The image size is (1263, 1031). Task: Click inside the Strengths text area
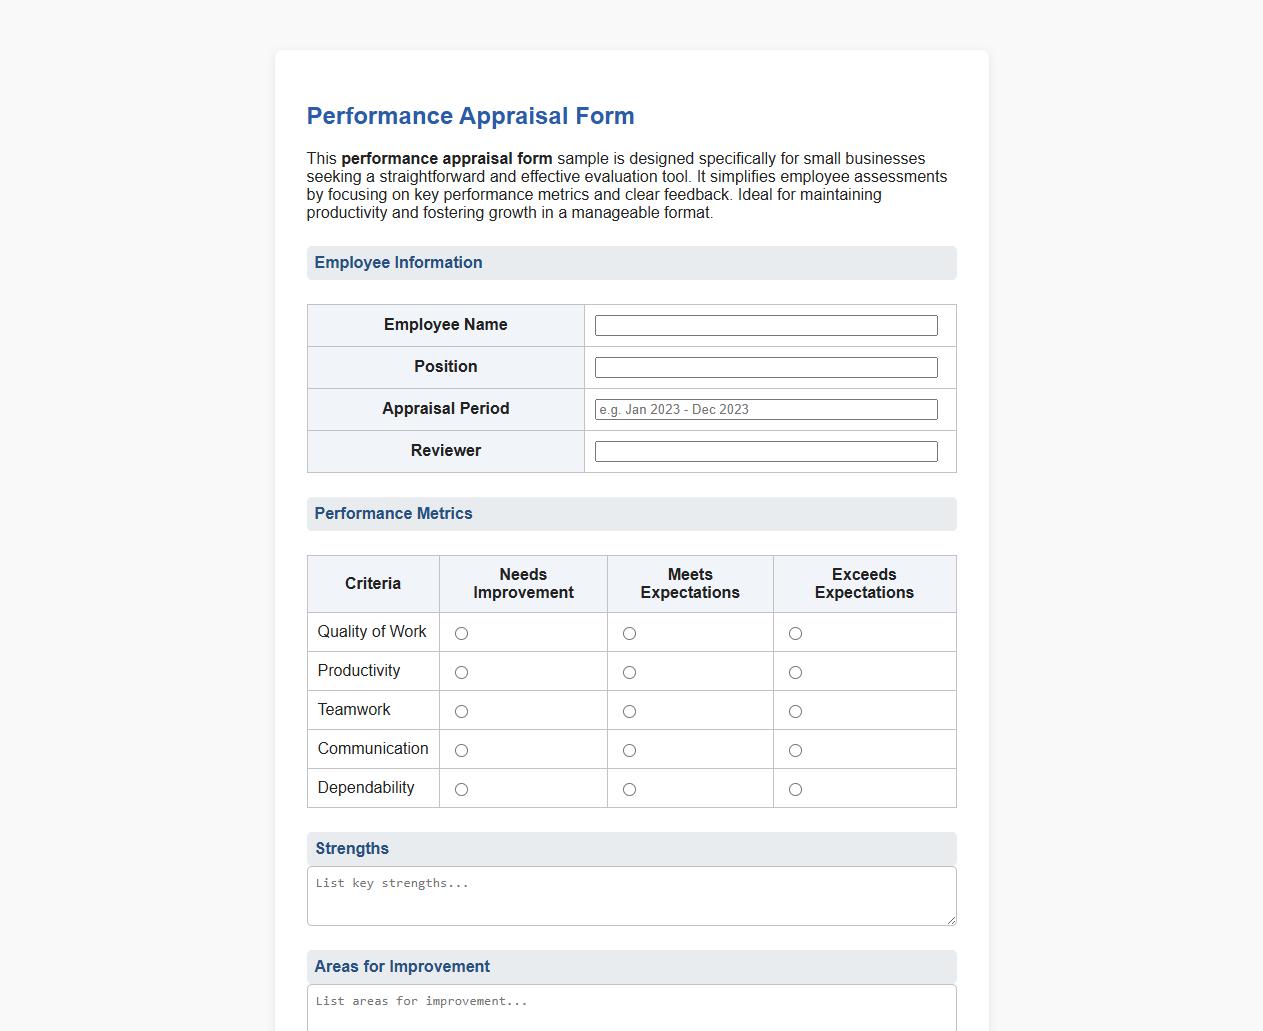[x=631, y=895]
